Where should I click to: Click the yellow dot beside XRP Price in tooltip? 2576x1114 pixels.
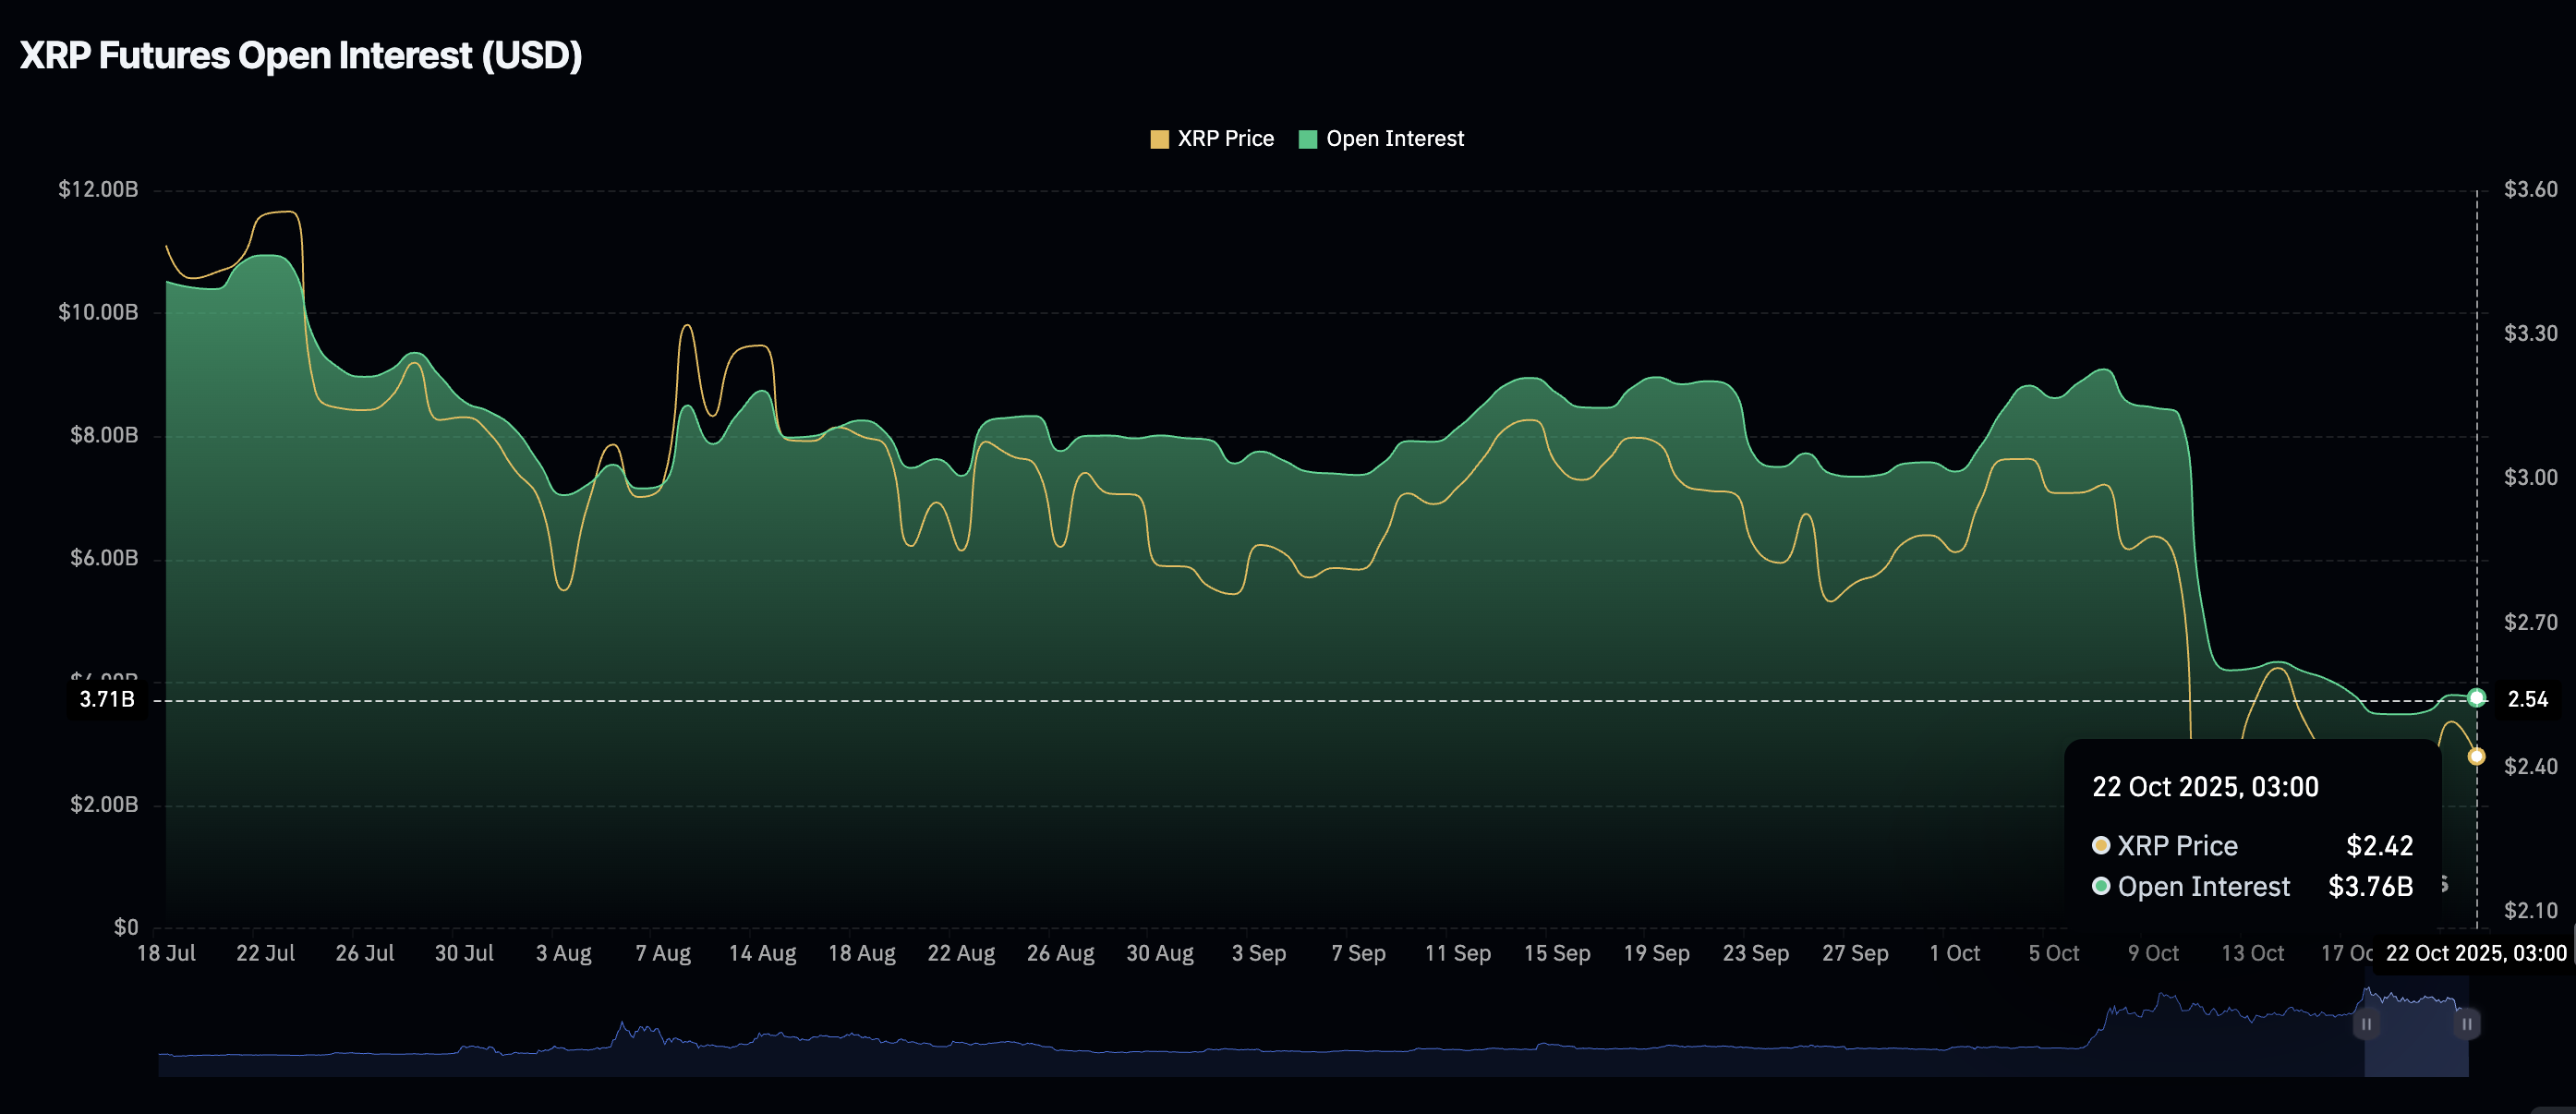point(2101,845)
